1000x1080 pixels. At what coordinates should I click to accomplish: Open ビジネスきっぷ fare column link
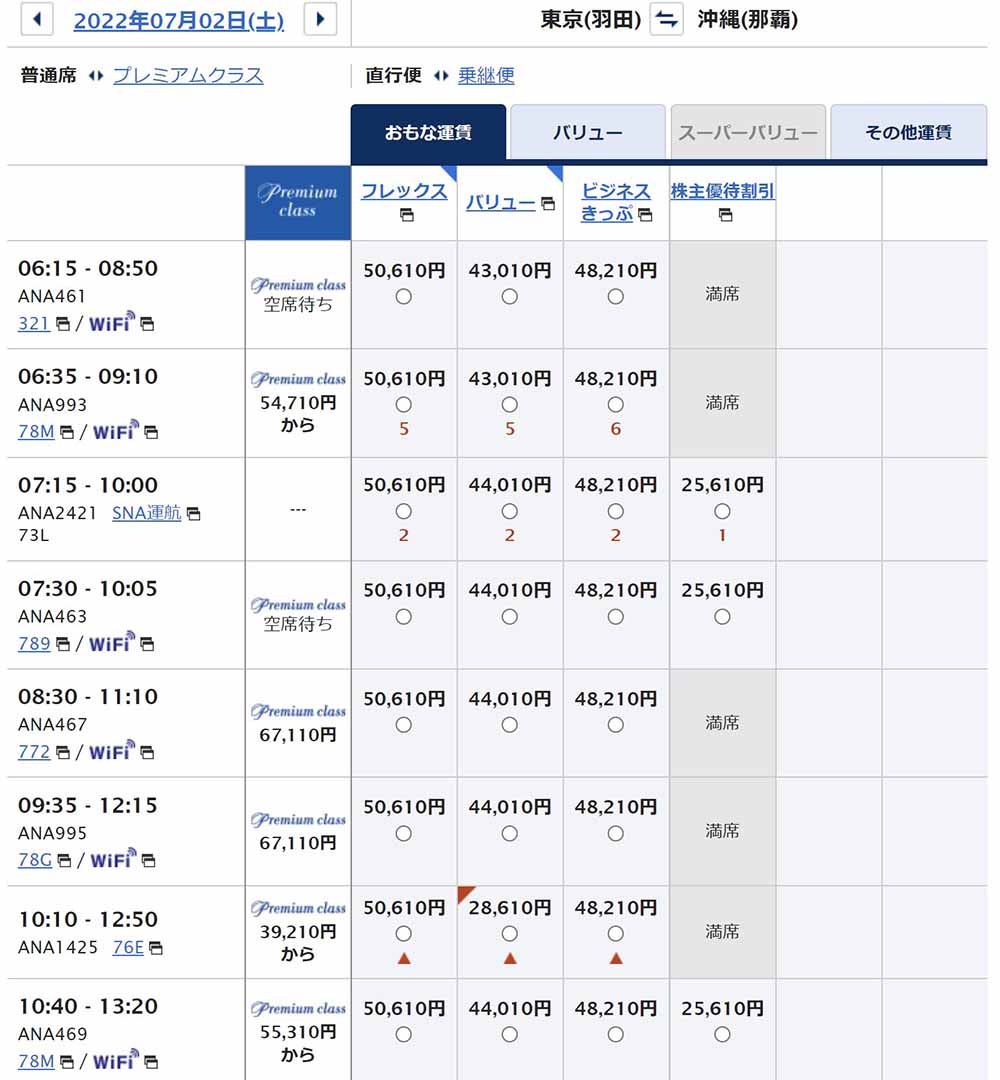click(615, 202)
